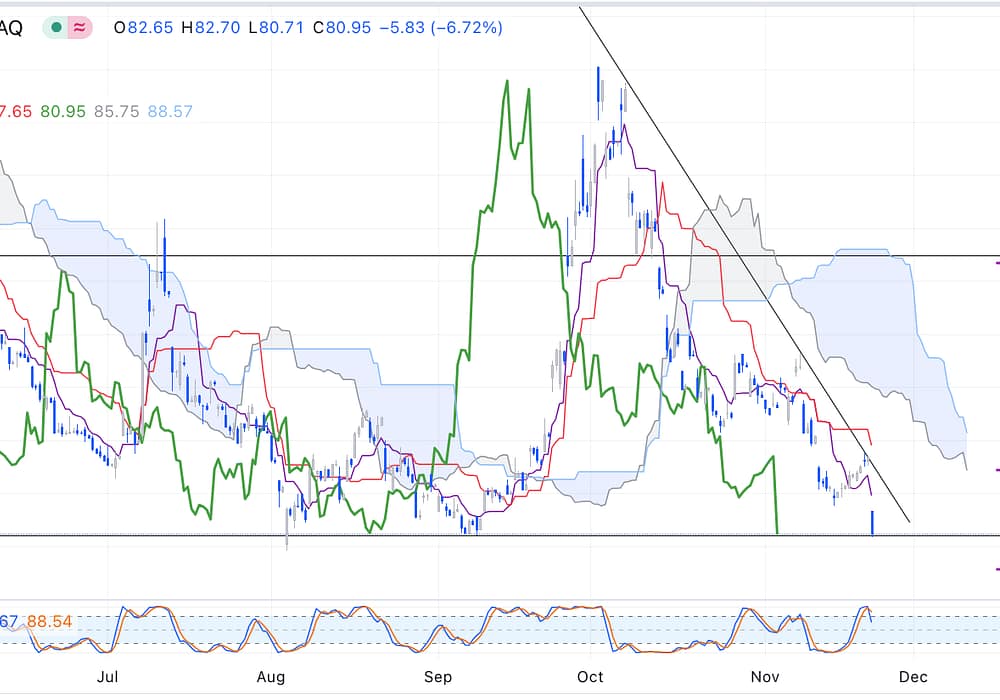Click the Dec label on time axis
This screenshot has width=1000, height=700.
pyautogui.click(x=913, y=677)
